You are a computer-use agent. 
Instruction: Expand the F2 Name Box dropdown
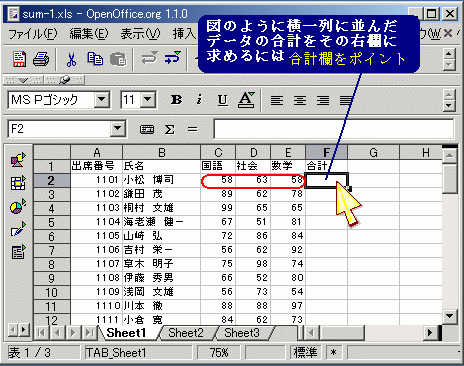click(x=117, y=129)
